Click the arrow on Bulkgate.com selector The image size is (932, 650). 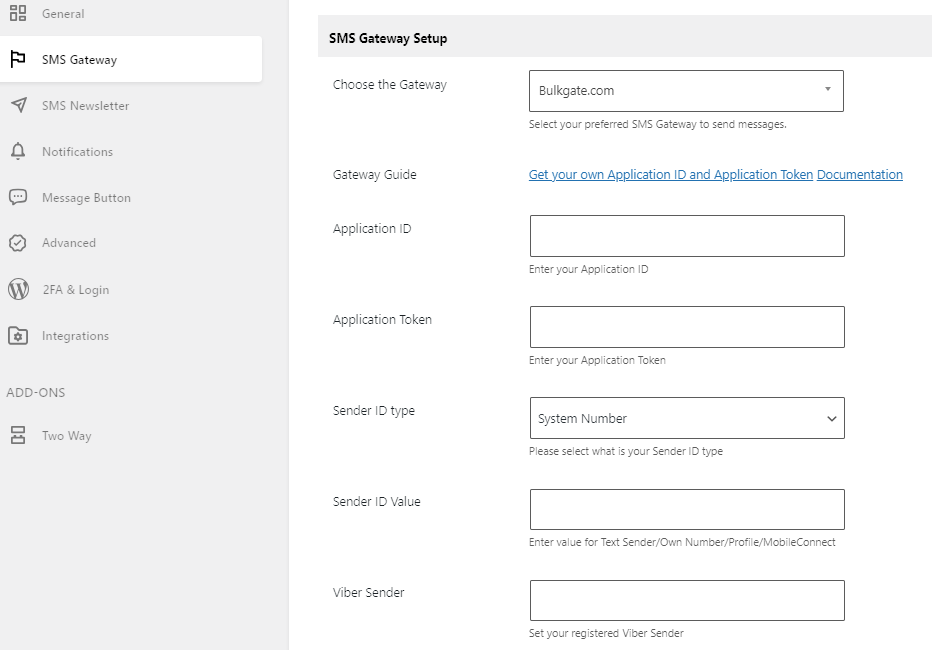coord(827,90)
